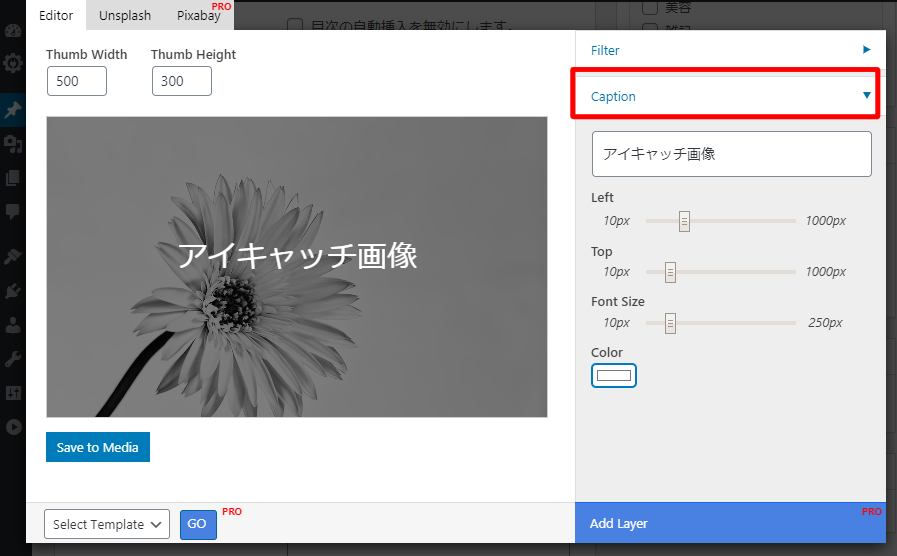Image resolution: width=897 pixels, height=556 pixels.
Task: Click the GO button
Action: 198,524
